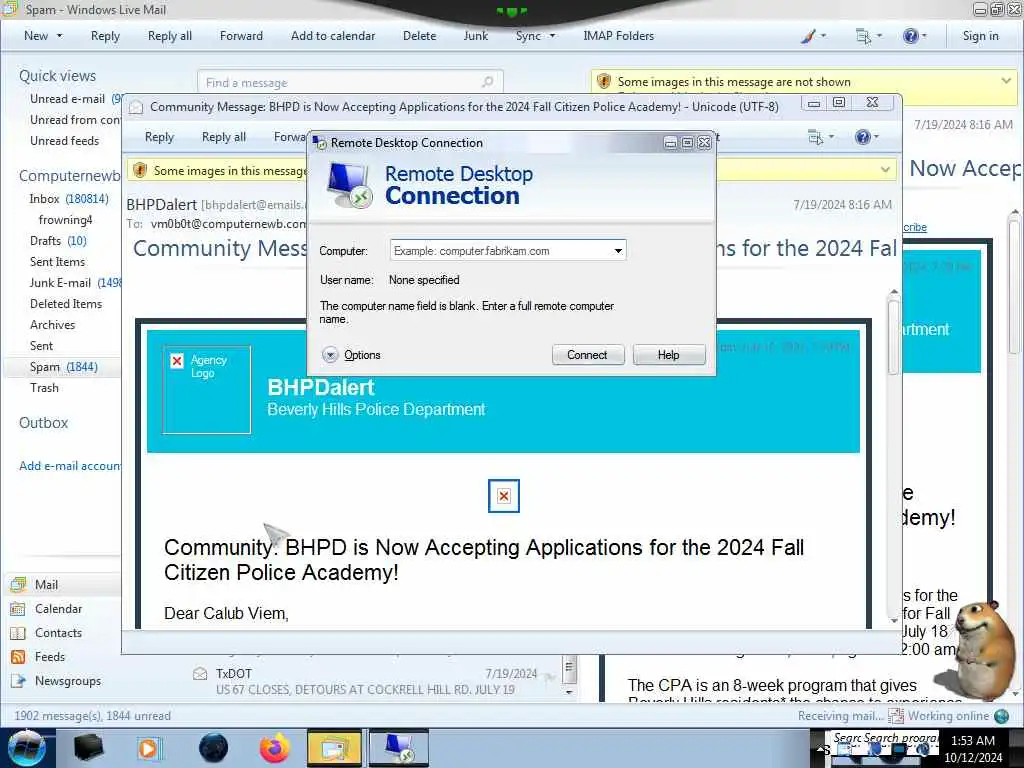Select Unread e-mail quick view
The width and height of the screenshot is (1024, 768).
[67, 99]
